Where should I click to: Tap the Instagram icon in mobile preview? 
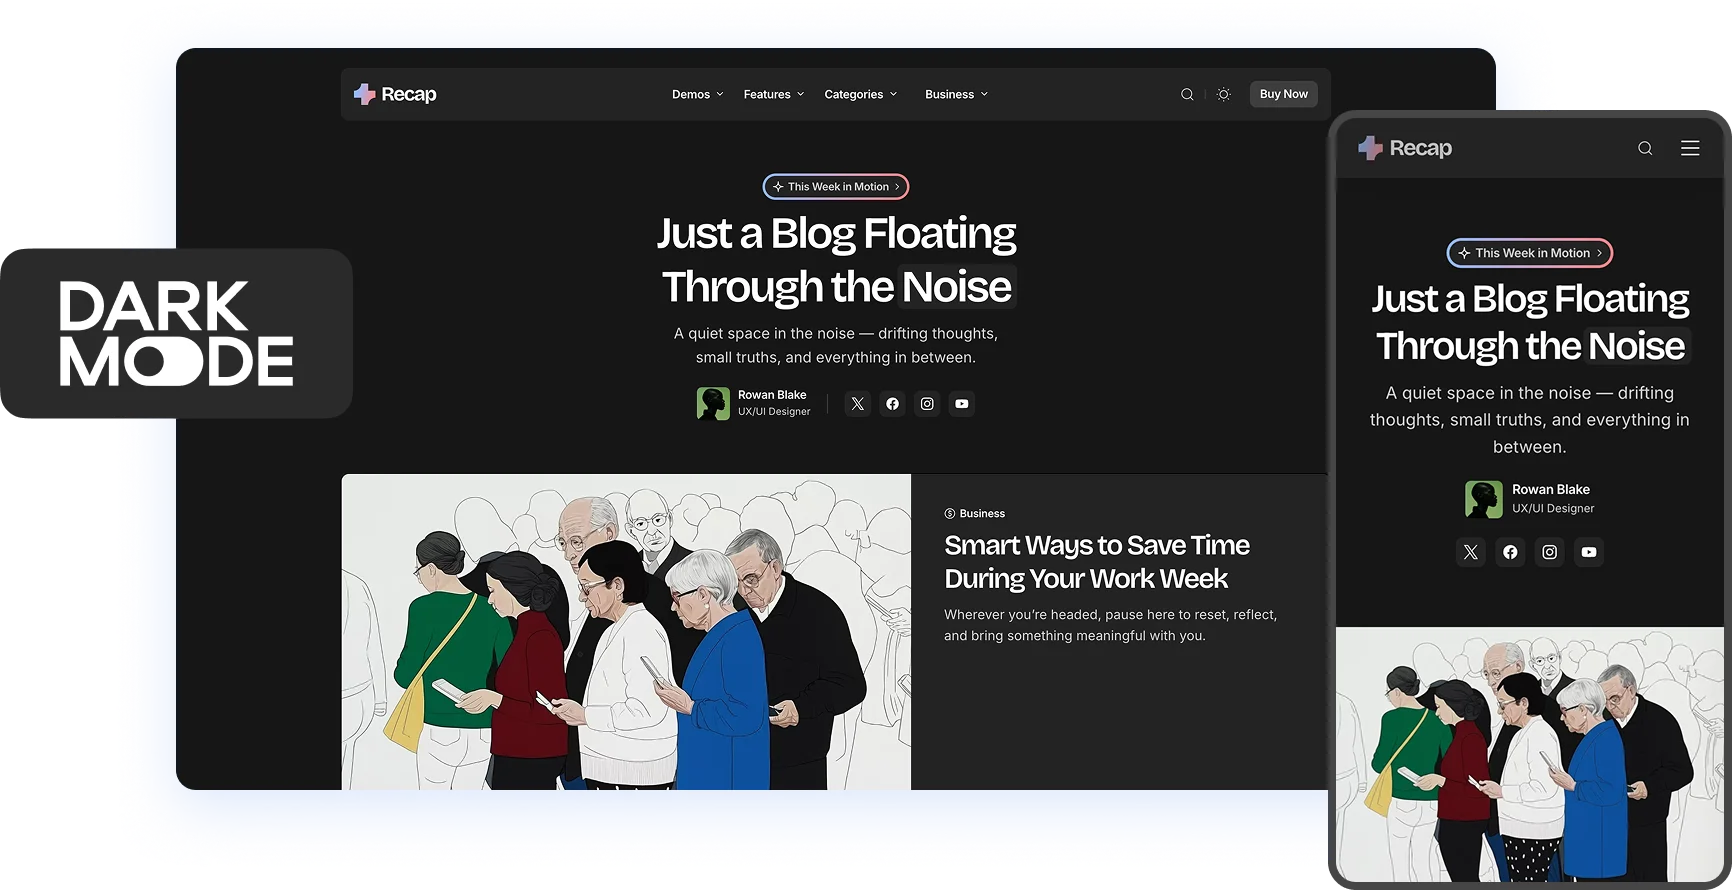1549,552
